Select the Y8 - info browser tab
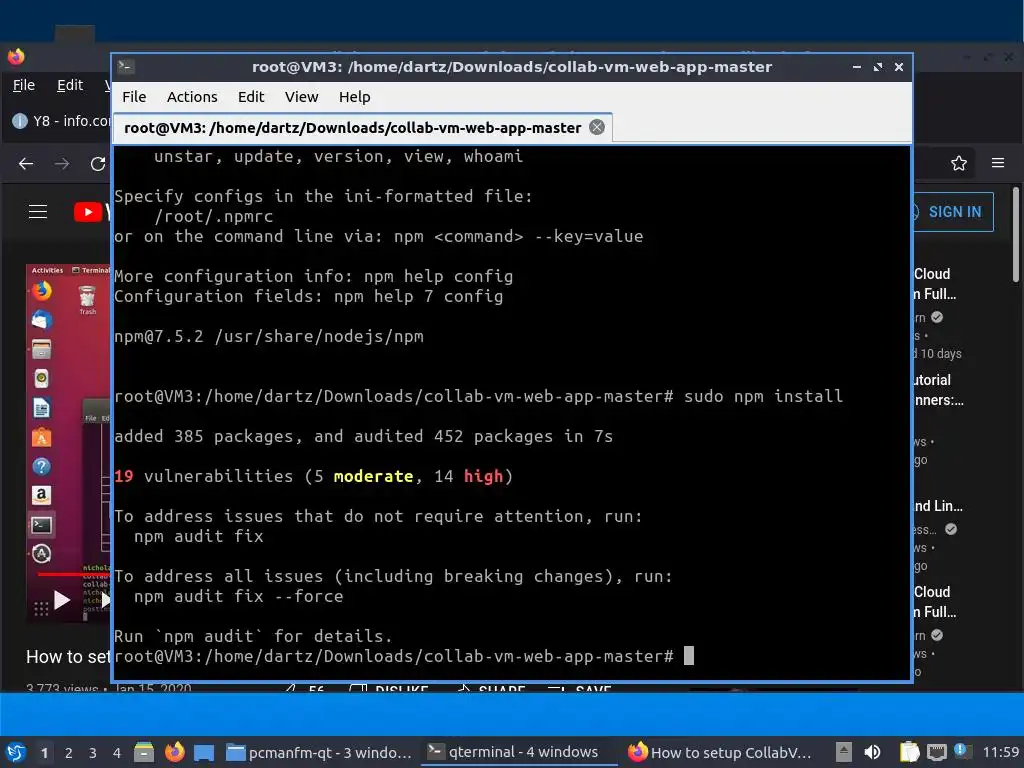Screen dimensions: 1024x768 coord(61,121)
